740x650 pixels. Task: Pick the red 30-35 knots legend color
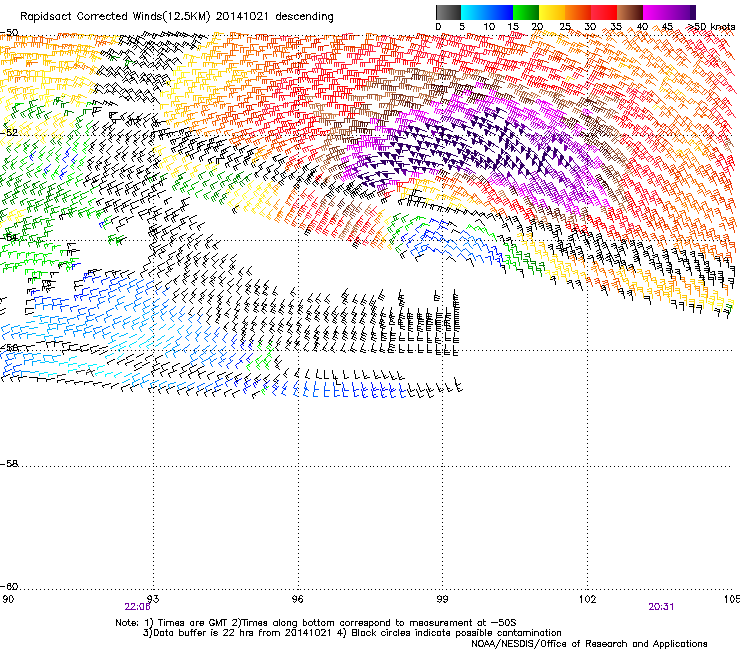point(604,12)
